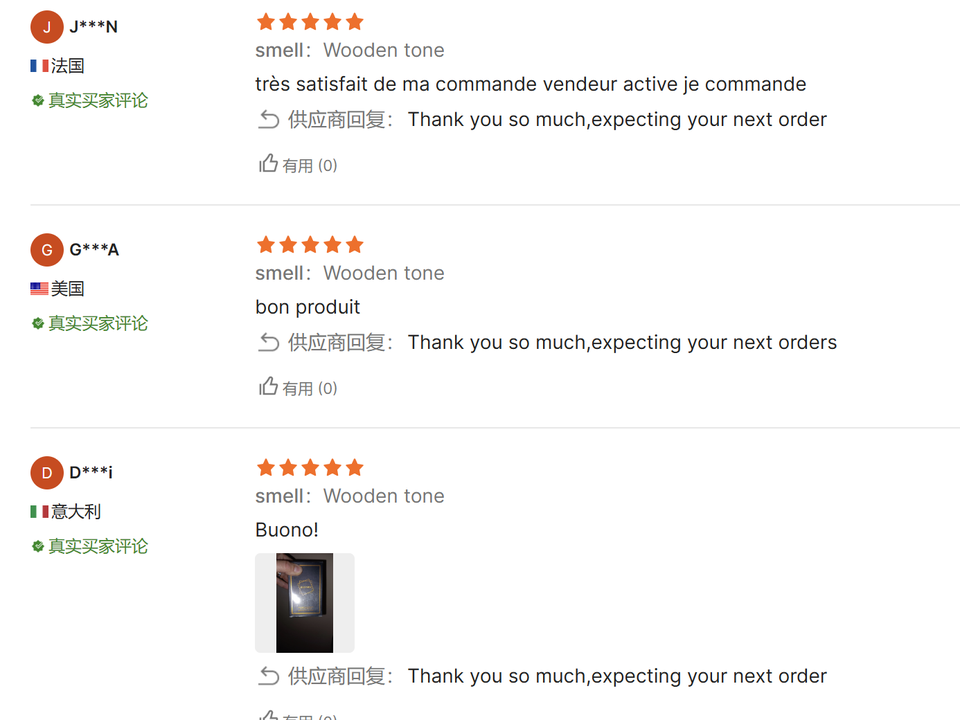Click thumbs-up icon on G***A's review

(x=268, y=387)
